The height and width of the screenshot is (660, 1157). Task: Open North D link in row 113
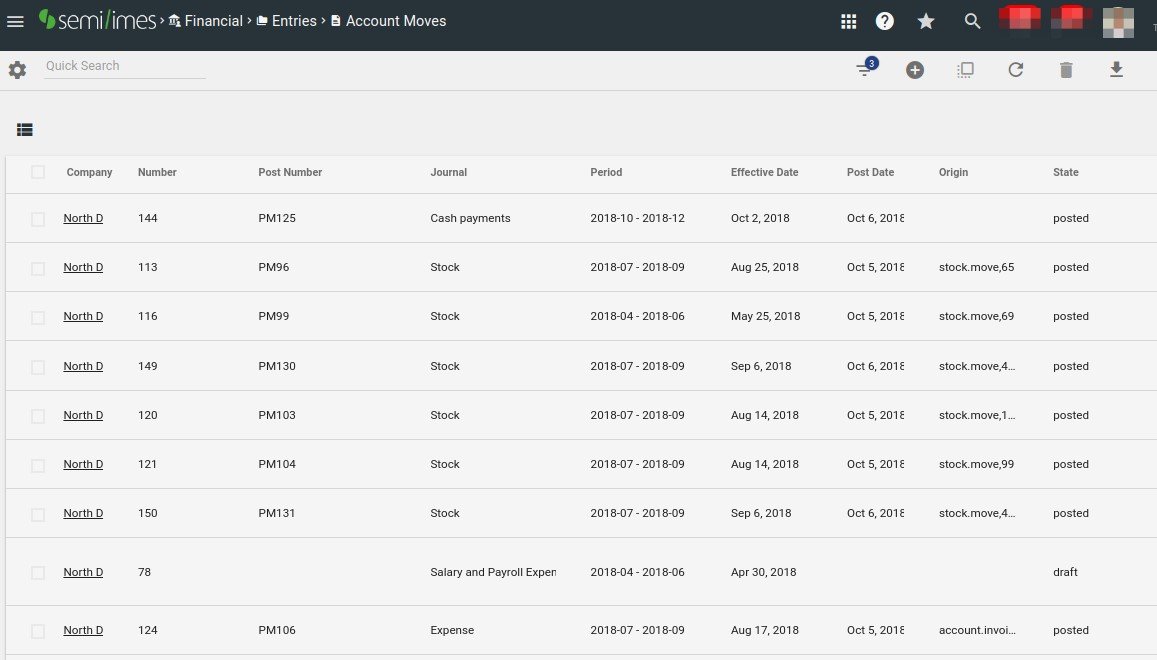[83, 267]
